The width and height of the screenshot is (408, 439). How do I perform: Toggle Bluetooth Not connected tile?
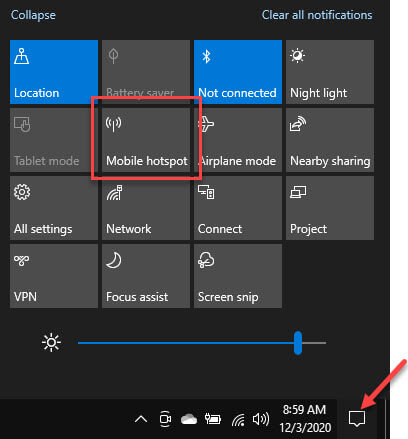[x=238, y=72]
